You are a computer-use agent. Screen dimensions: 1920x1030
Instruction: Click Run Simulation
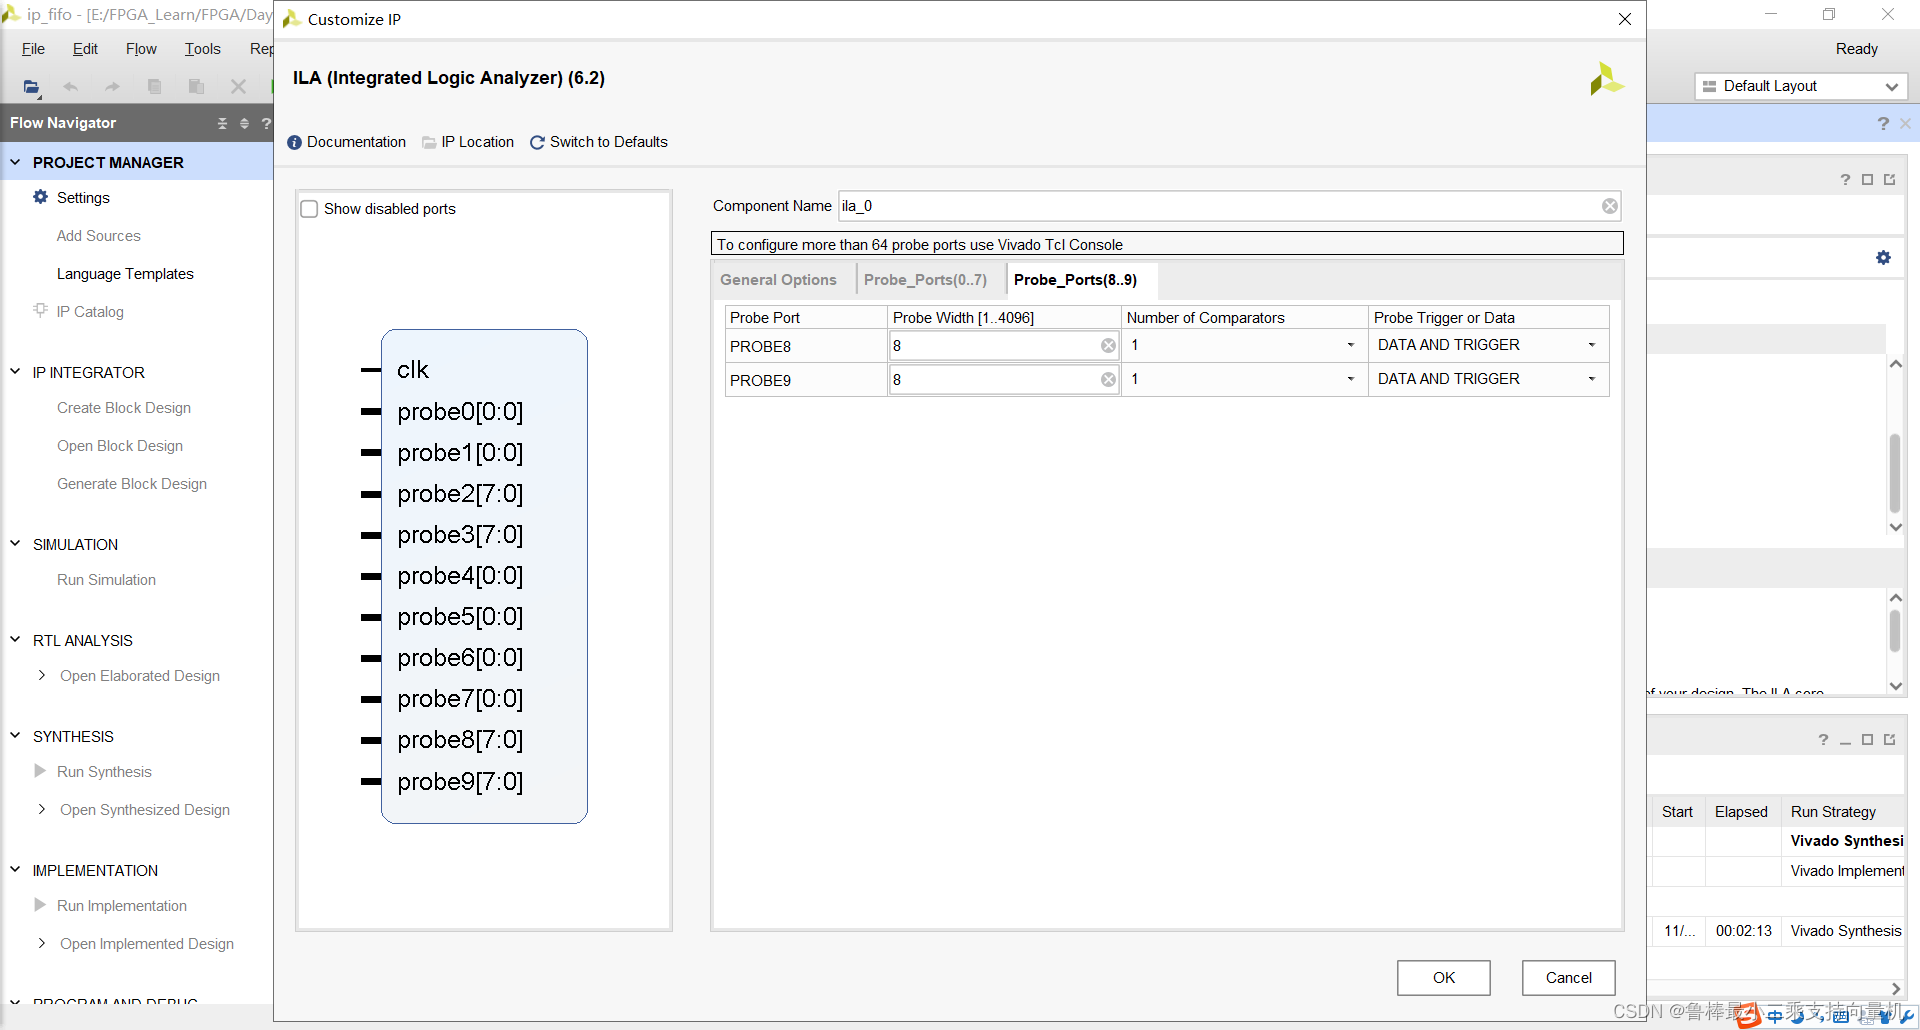[106, 580]
